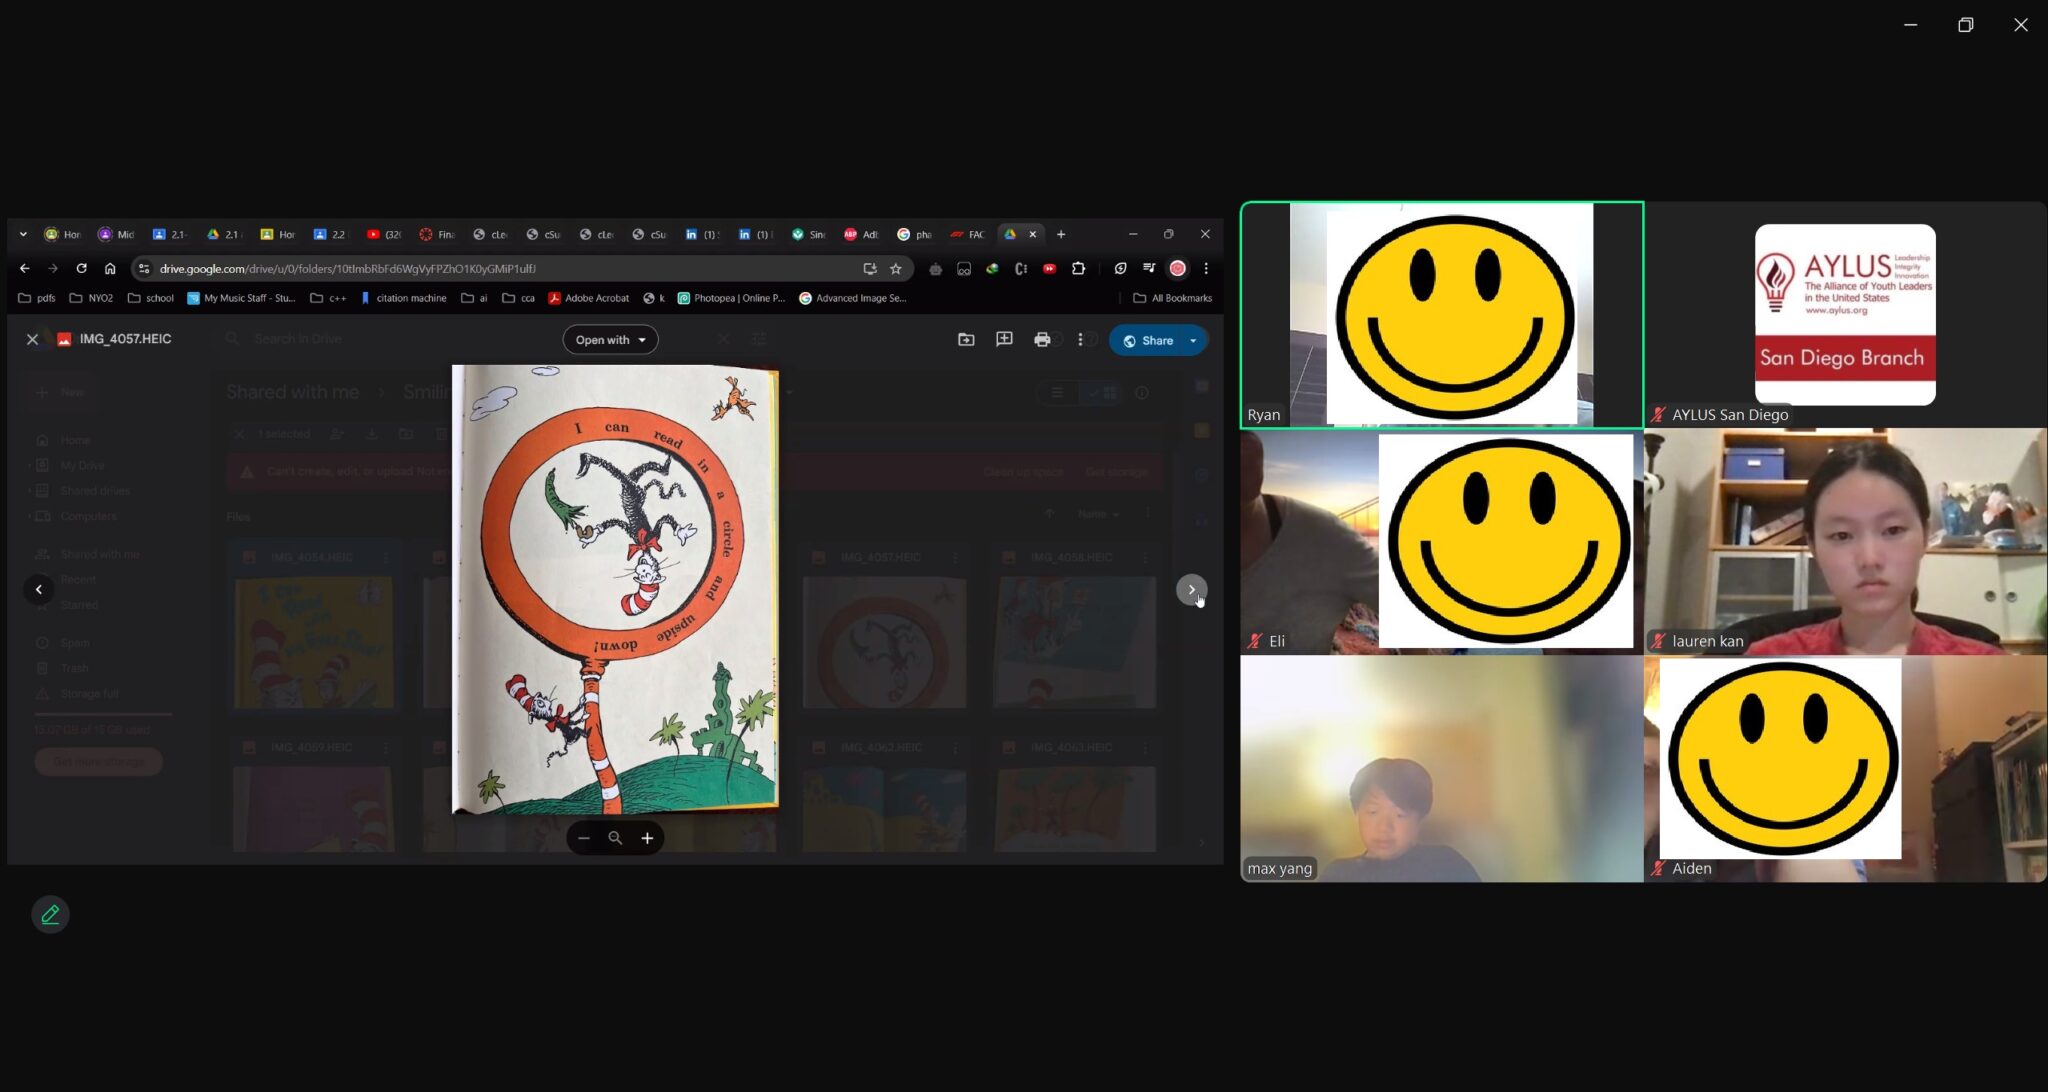
Task: Select max yang's video tile
Action: 1441,768
